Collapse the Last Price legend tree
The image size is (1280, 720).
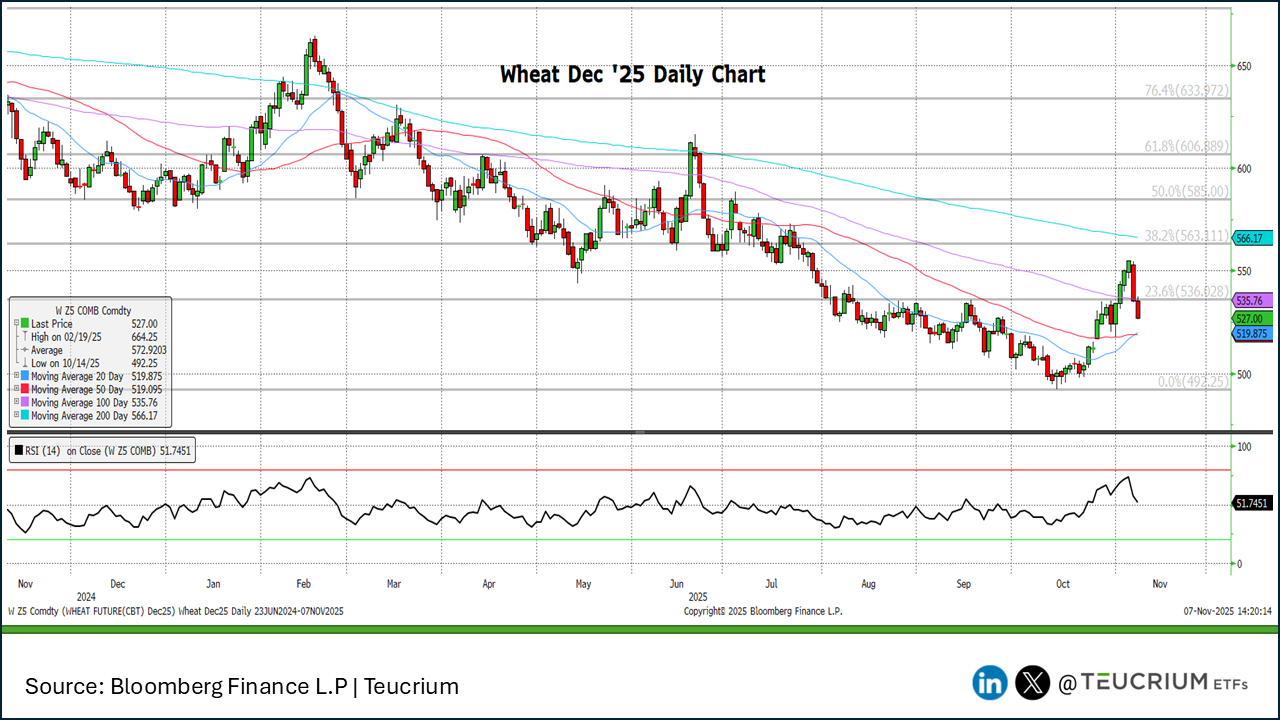point(14,324)
